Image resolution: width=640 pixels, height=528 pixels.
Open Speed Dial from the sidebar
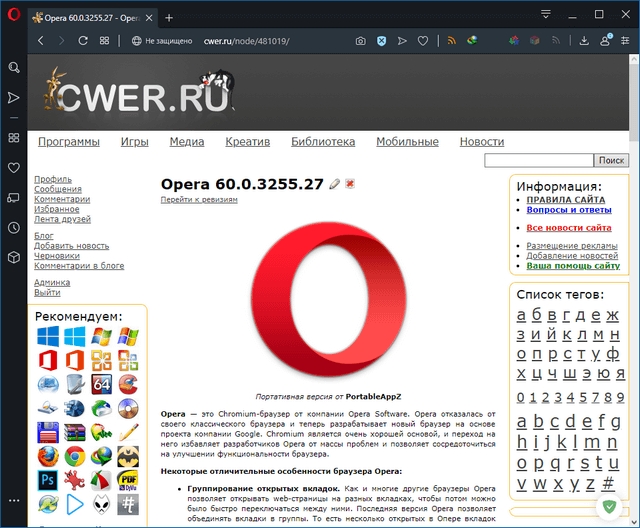click(14, 137)
